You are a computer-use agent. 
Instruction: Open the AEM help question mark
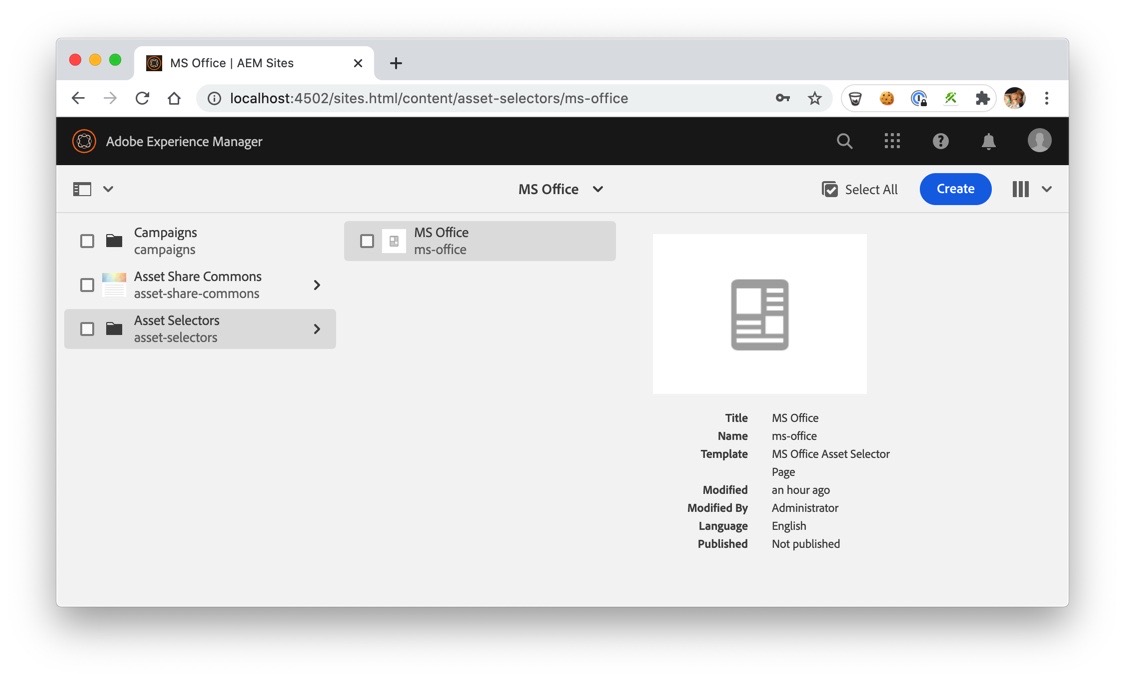[x=941, y=141]
